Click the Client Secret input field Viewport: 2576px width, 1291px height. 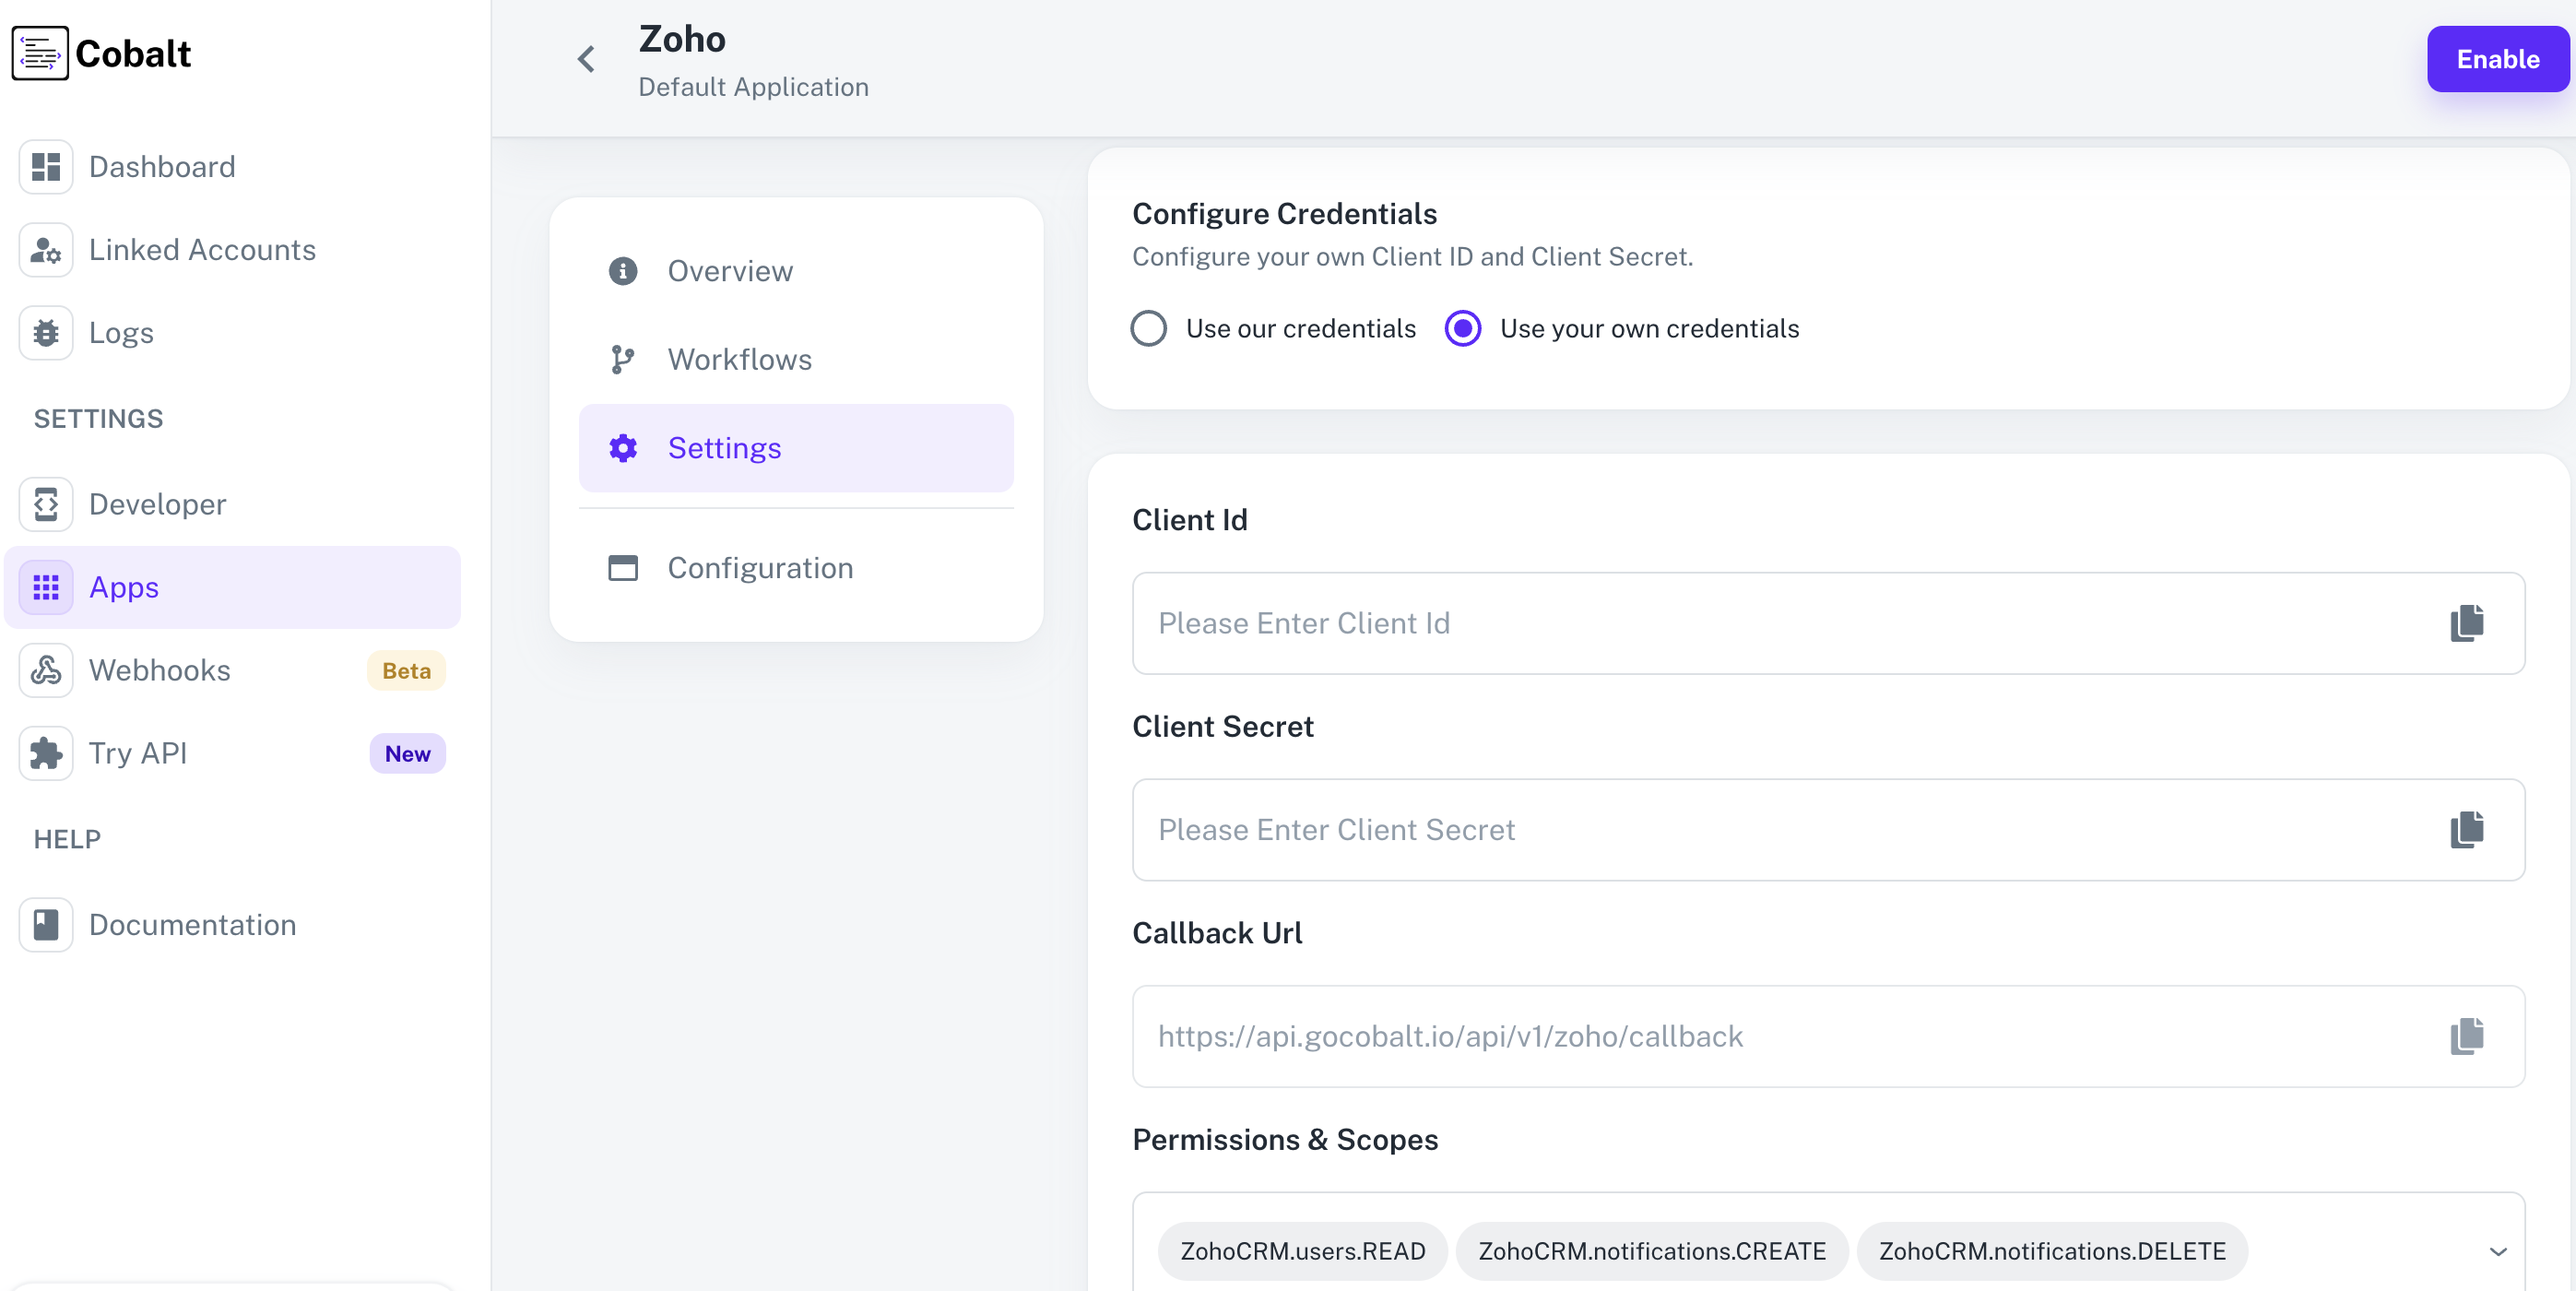(1700, 830)
